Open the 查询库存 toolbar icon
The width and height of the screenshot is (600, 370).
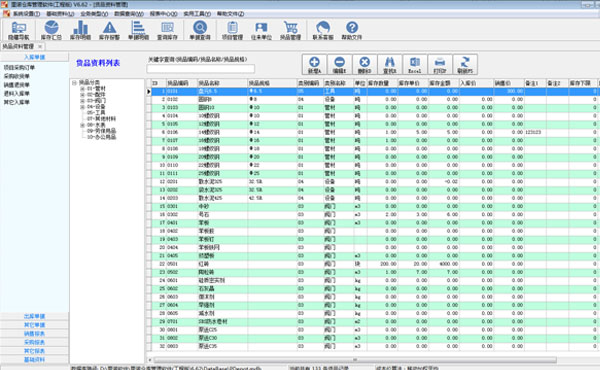pyautogui.click(x=167, y=31)
